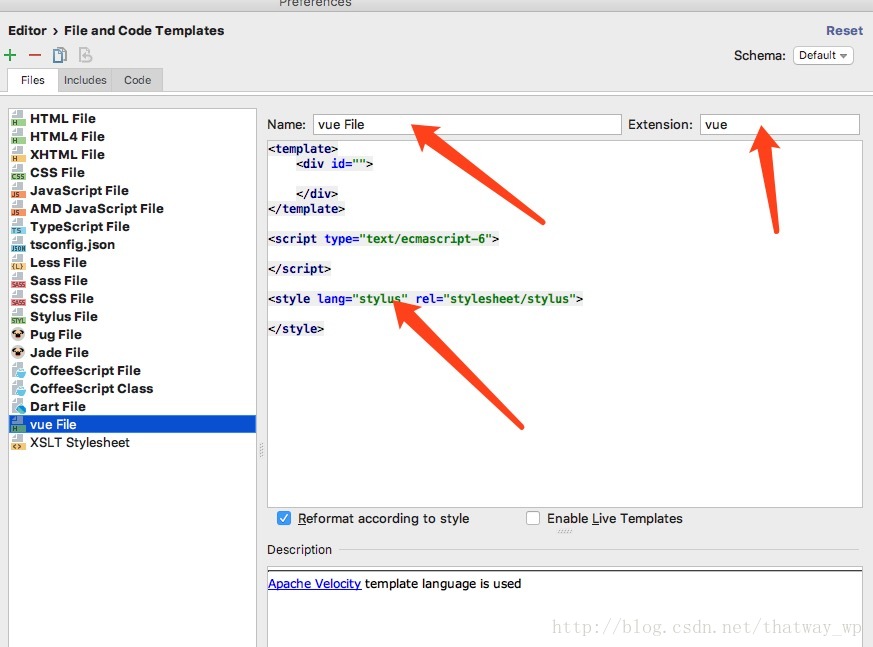Click the HTML File template icon
The width and height of the screenshot is (873, 647).
pos(18,119)
